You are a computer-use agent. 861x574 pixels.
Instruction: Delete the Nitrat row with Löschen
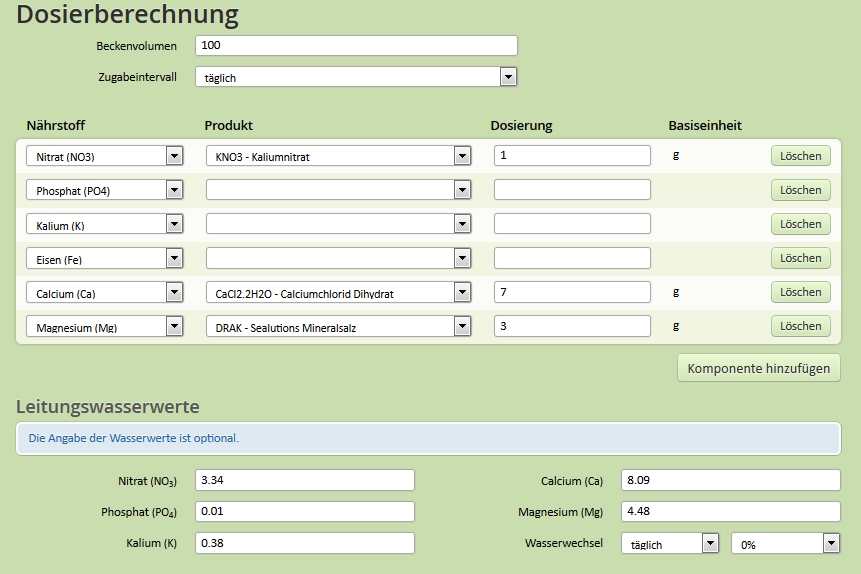pos(801,156)
